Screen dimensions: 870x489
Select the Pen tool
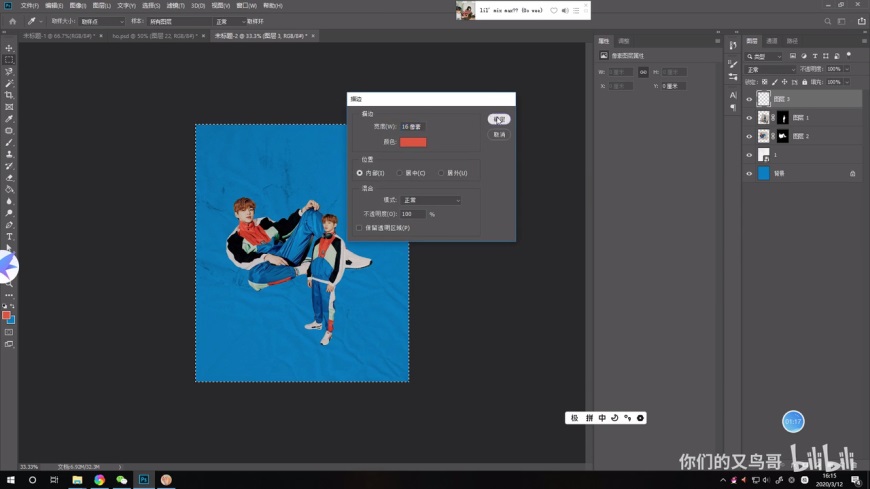pos(9,225)
